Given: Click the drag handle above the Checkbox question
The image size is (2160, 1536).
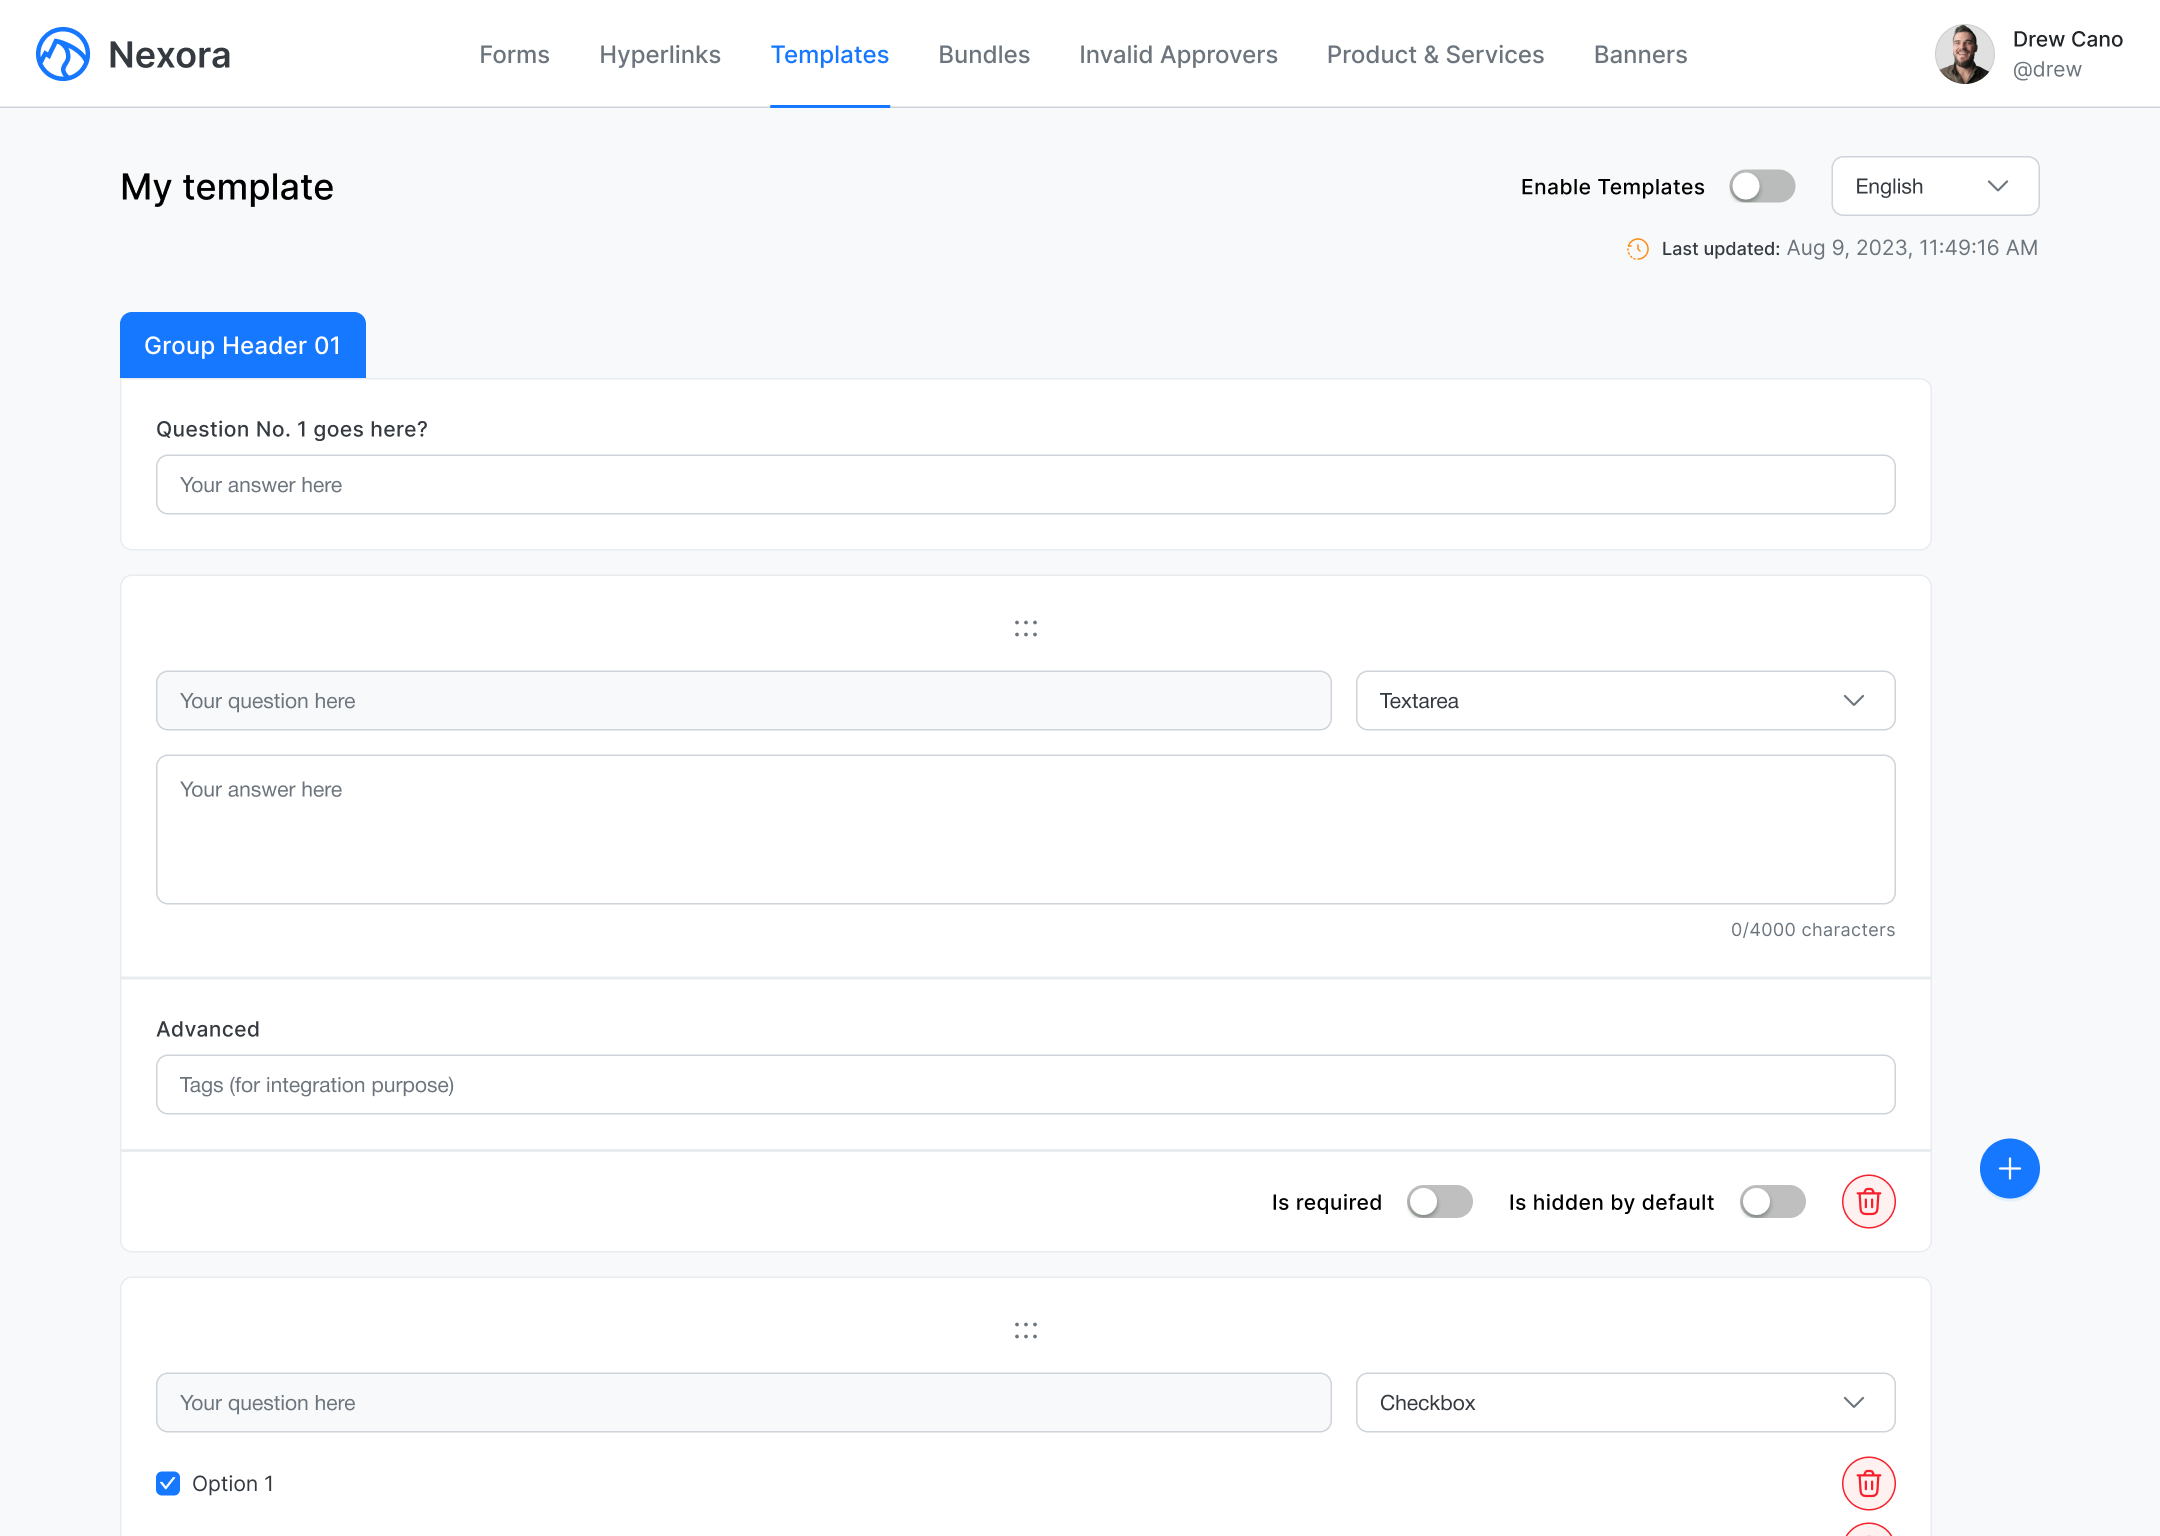Looking at the screenshot, I should 1026,1330.
